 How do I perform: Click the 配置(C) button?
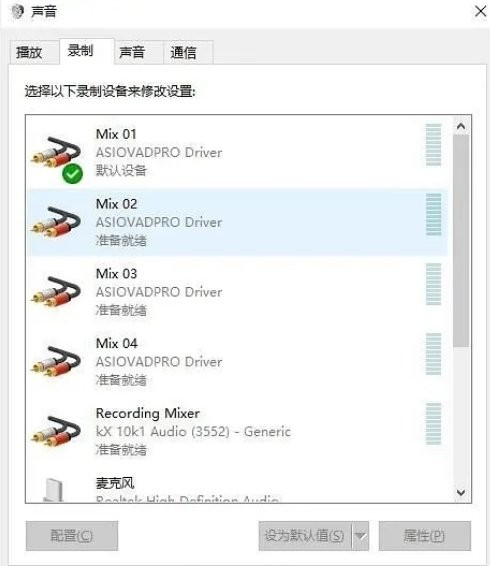click(x=72, y=536)
